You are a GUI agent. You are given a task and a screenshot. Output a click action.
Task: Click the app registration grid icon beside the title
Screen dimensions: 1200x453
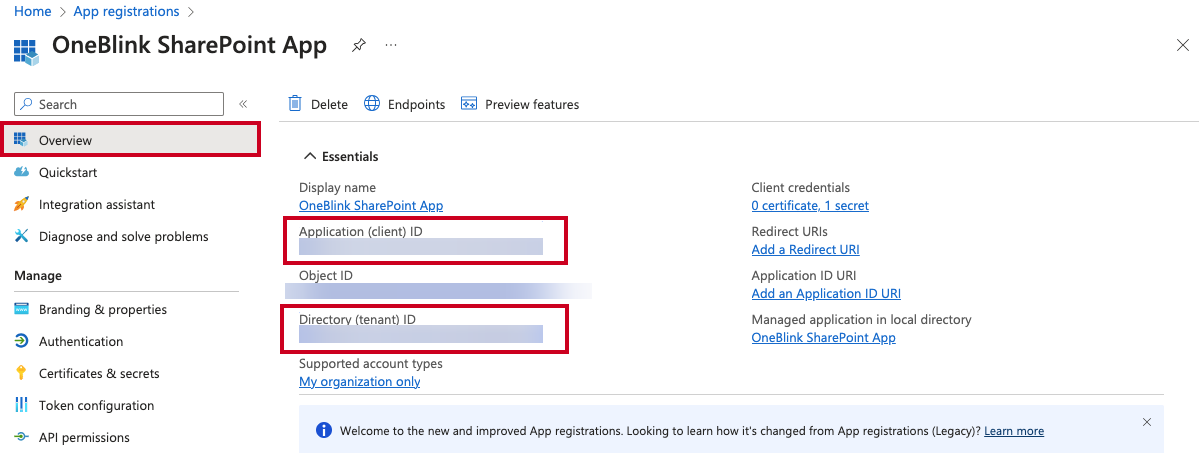pyautogui.click(x=25, y=52)
